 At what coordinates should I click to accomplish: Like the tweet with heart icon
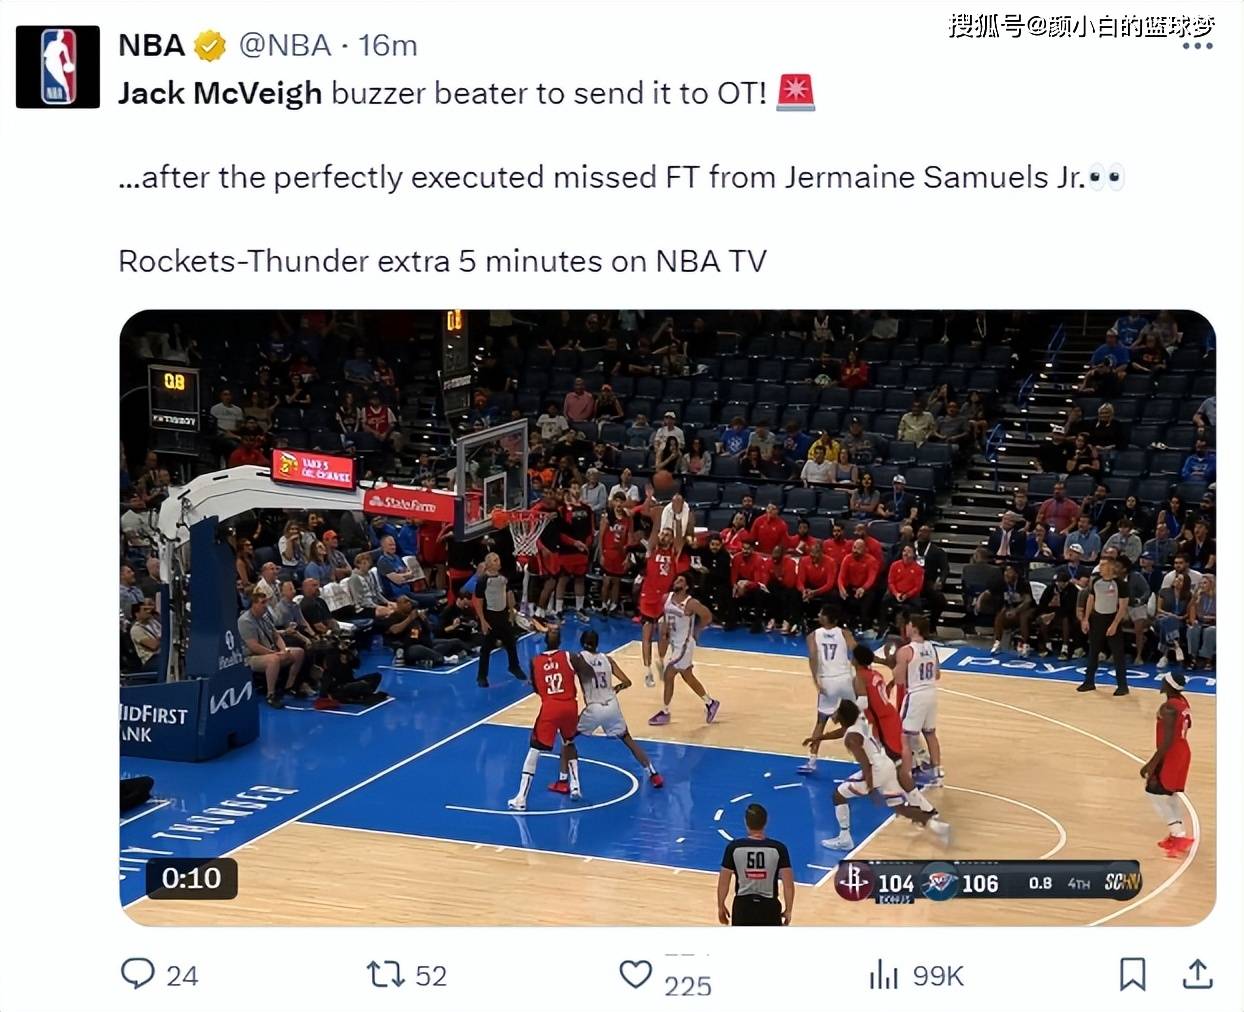(636, 974)
